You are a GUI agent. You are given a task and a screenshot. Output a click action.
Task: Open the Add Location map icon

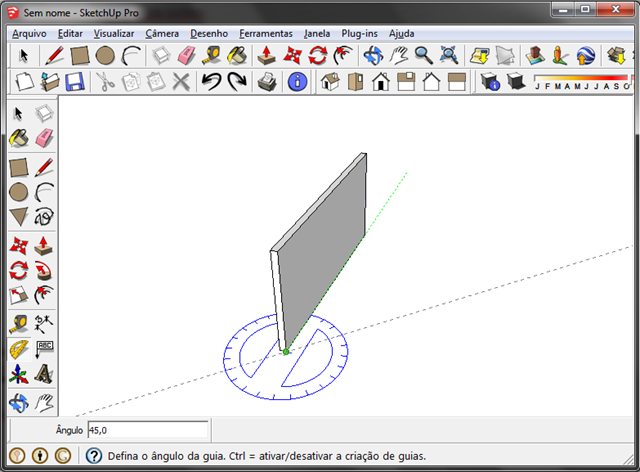coord(480,56)
